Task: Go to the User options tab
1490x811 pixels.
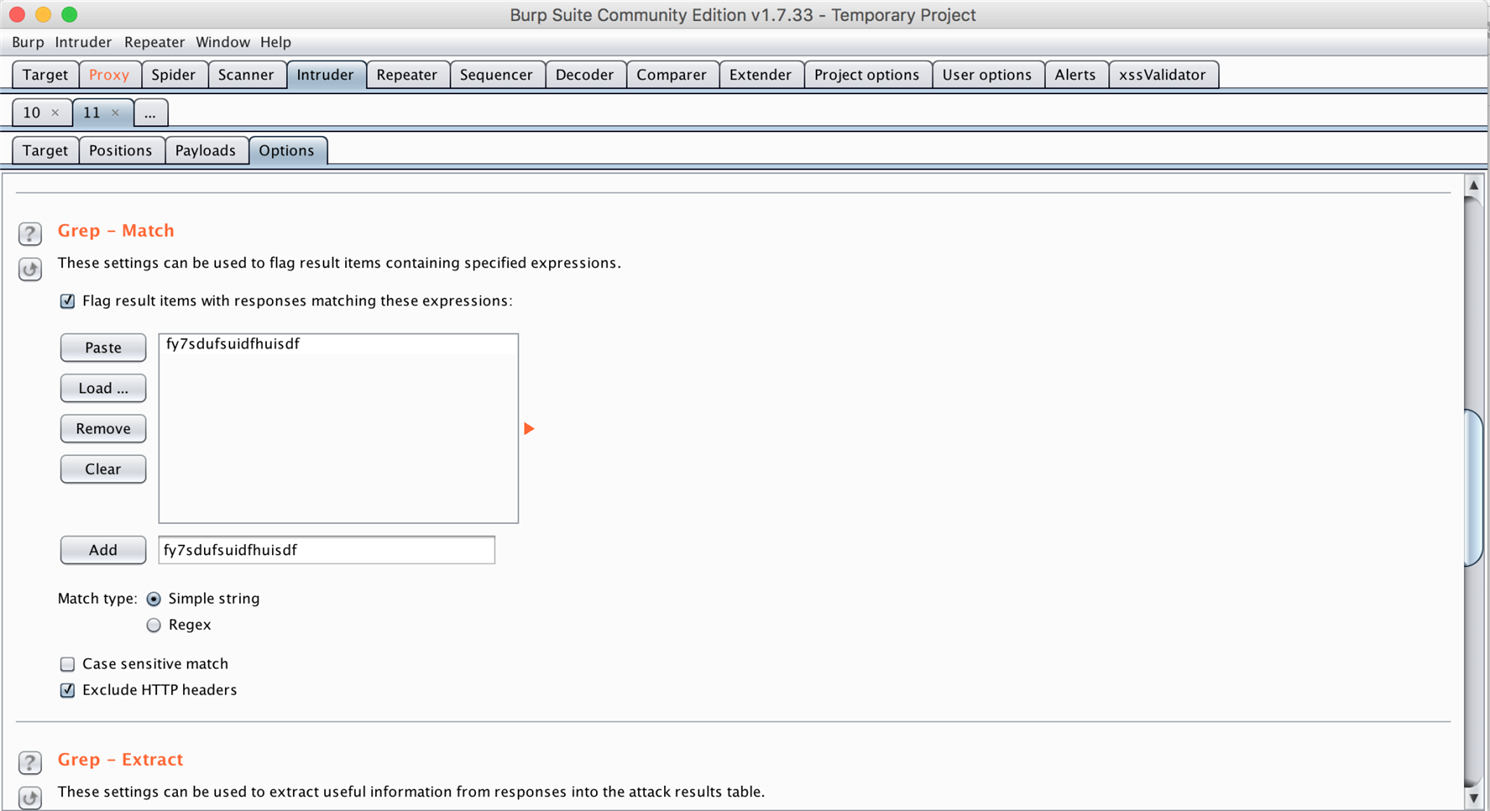Action: click(987, 75)
